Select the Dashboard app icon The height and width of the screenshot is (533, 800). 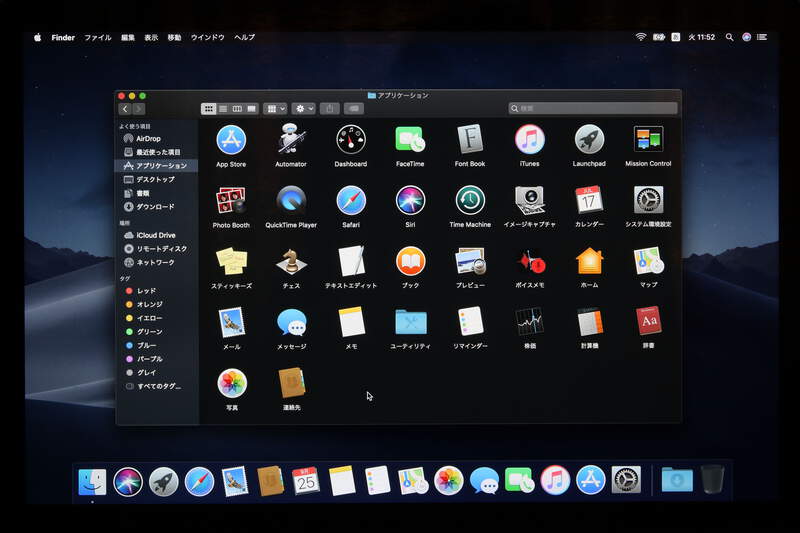[351, 139]
